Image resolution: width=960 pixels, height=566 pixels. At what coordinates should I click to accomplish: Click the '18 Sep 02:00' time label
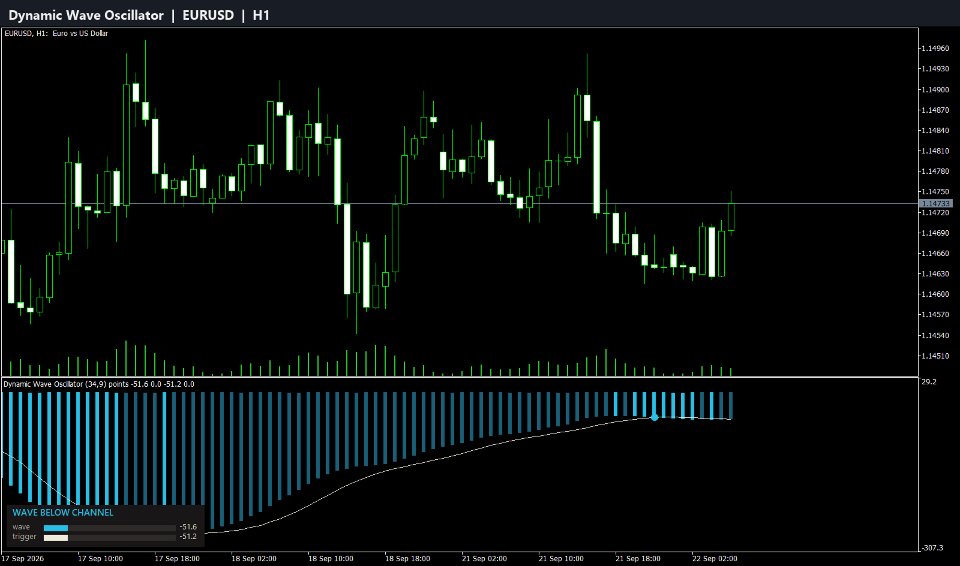pos(254,559)
